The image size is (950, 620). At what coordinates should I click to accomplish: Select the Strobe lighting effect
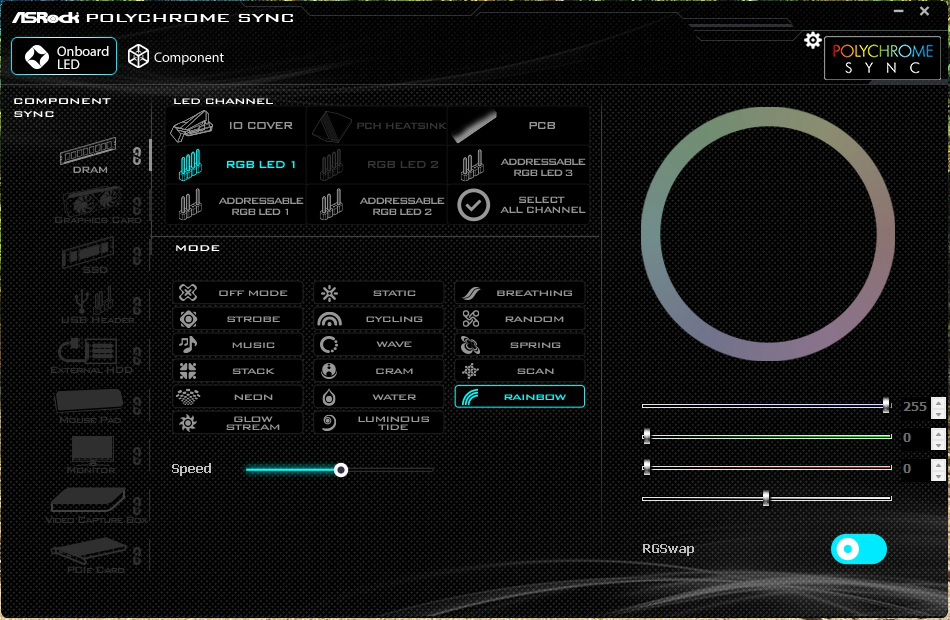(237, 319)
